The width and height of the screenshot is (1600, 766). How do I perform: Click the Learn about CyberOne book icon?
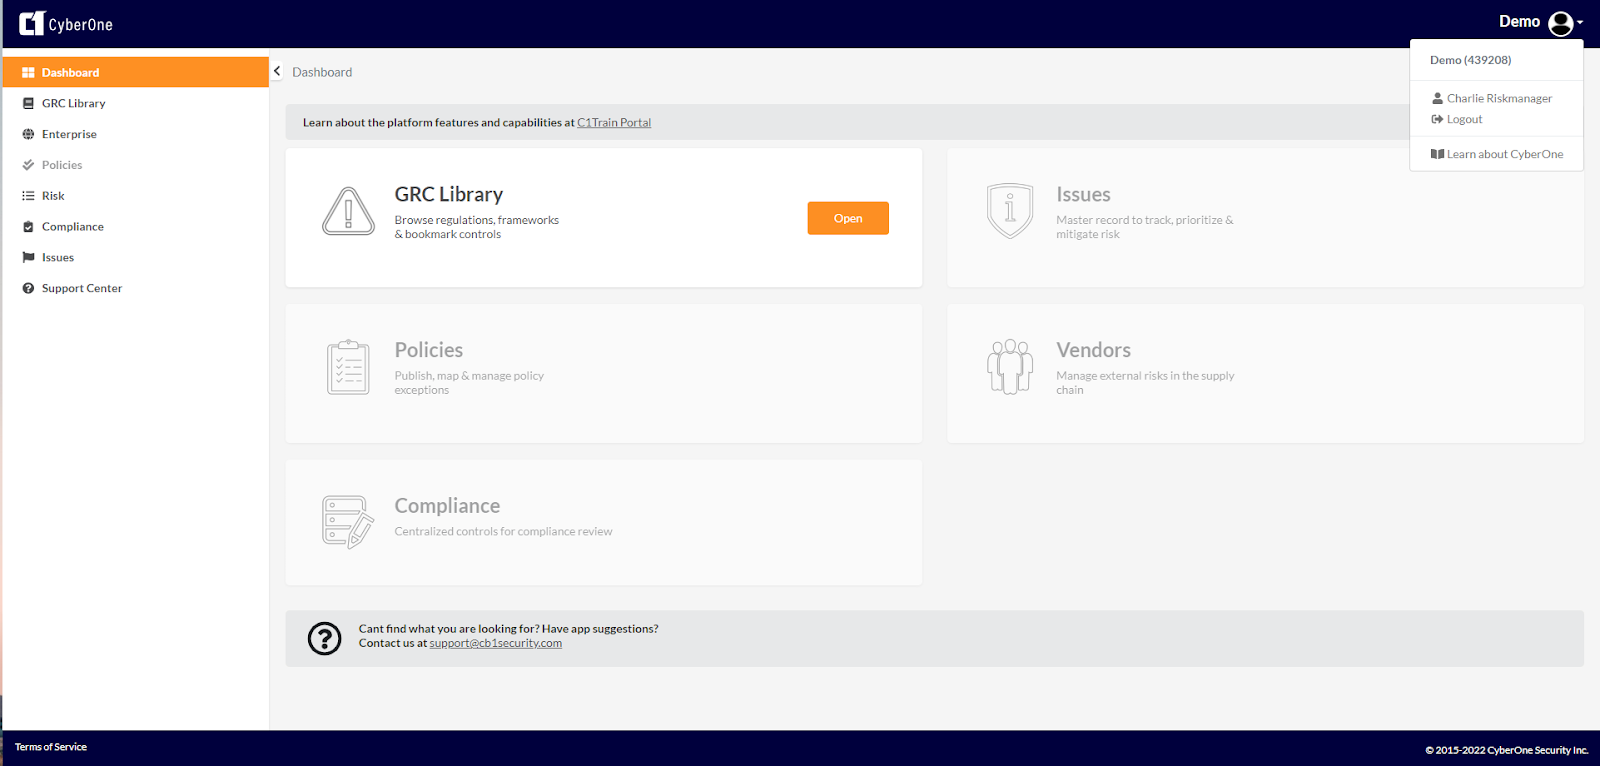click(1437, 154)
